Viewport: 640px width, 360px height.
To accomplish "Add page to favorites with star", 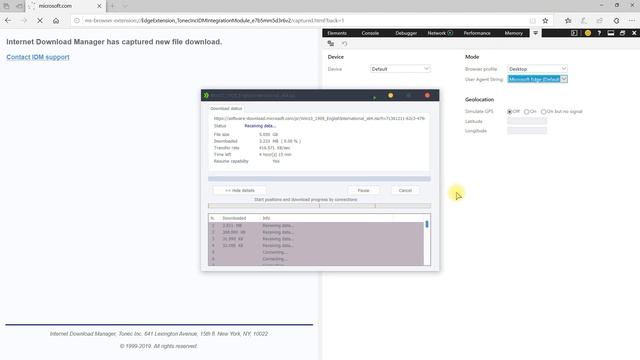I will click(545, 20).
